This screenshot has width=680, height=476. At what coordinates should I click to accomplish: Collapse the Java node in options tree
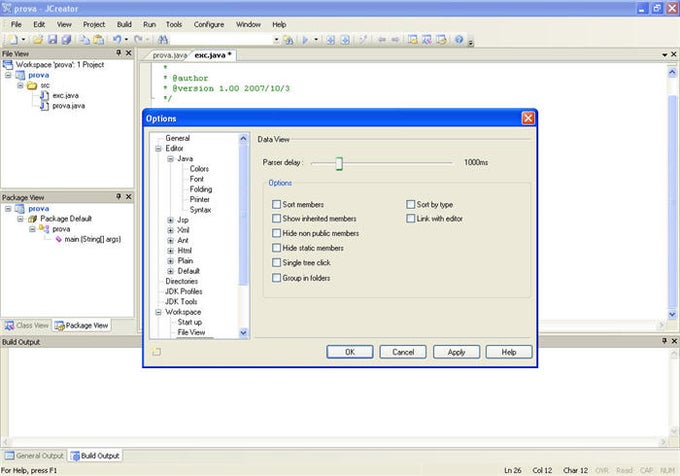click(x=170, y=158)
